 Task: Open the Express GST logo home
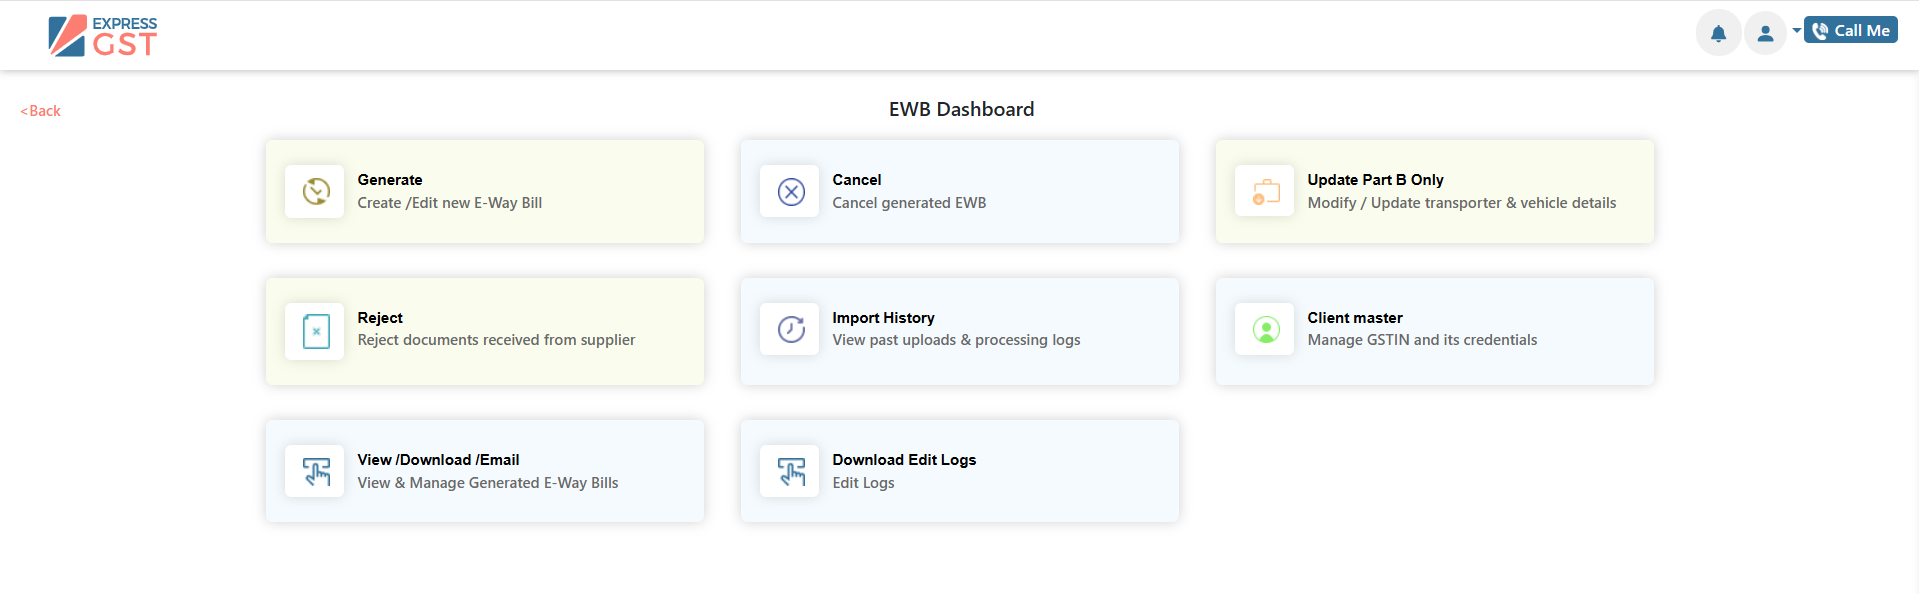pyautogui.click(x=103, y=36)
